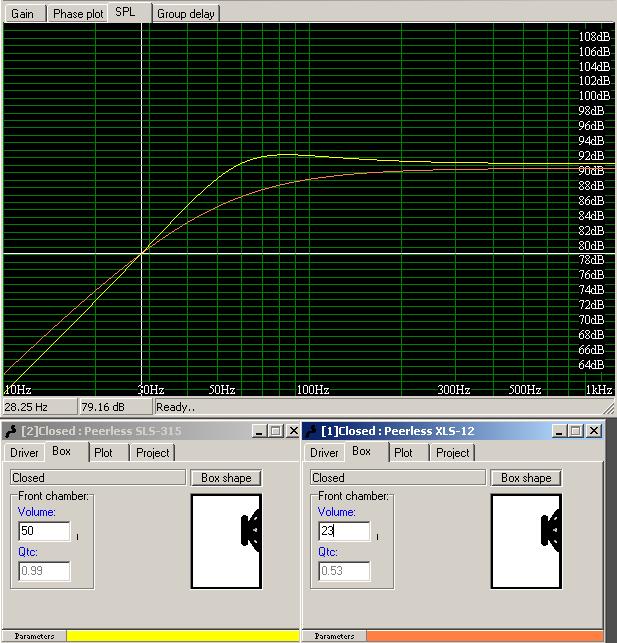The image size is (617, 643).
Task: Click the 64dB axis label
Action: coord(591,364)
